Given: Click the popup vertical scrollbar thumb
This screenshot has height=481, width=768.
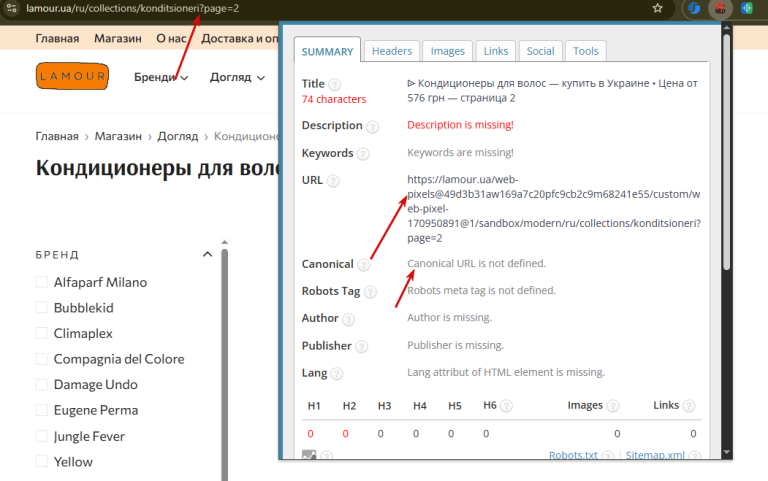Looking at the screenshot, I should tap(726, 151).
